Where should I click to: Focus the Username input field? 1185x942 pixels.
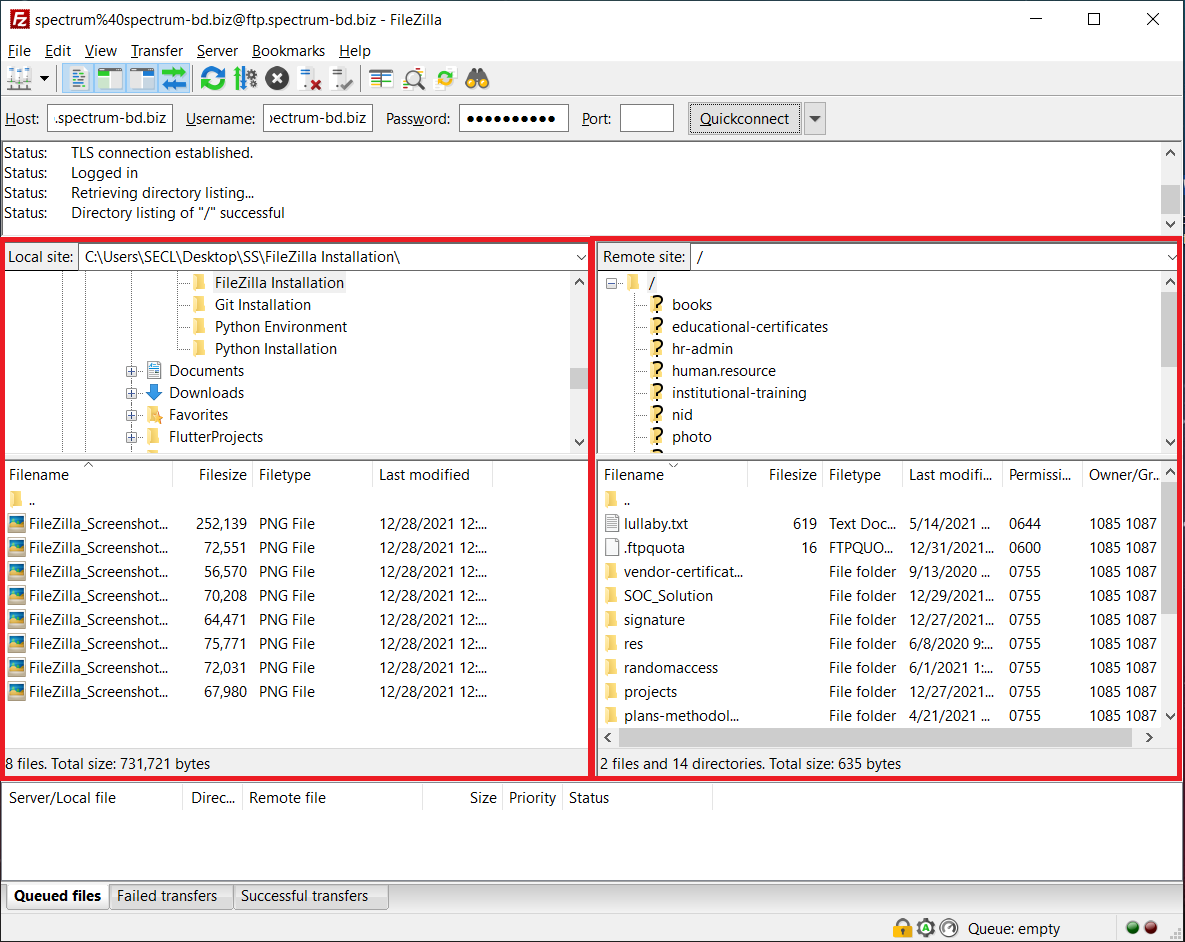[317, 118]
